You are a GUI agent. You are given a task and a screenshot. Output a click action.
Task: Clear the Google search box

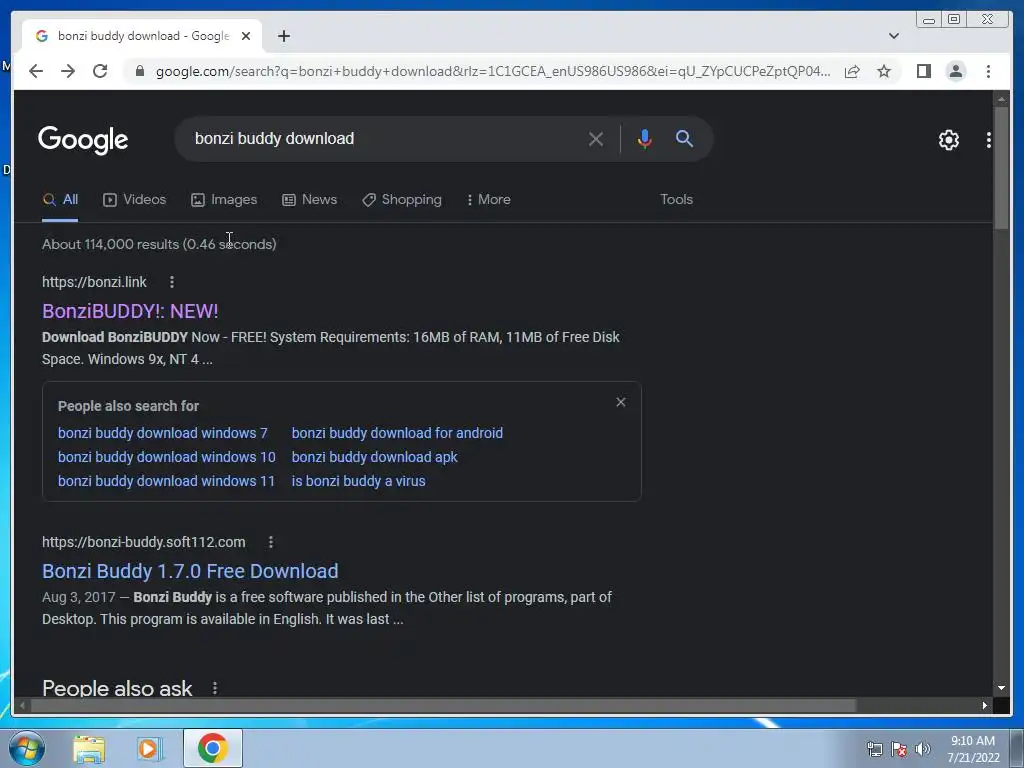595,138
